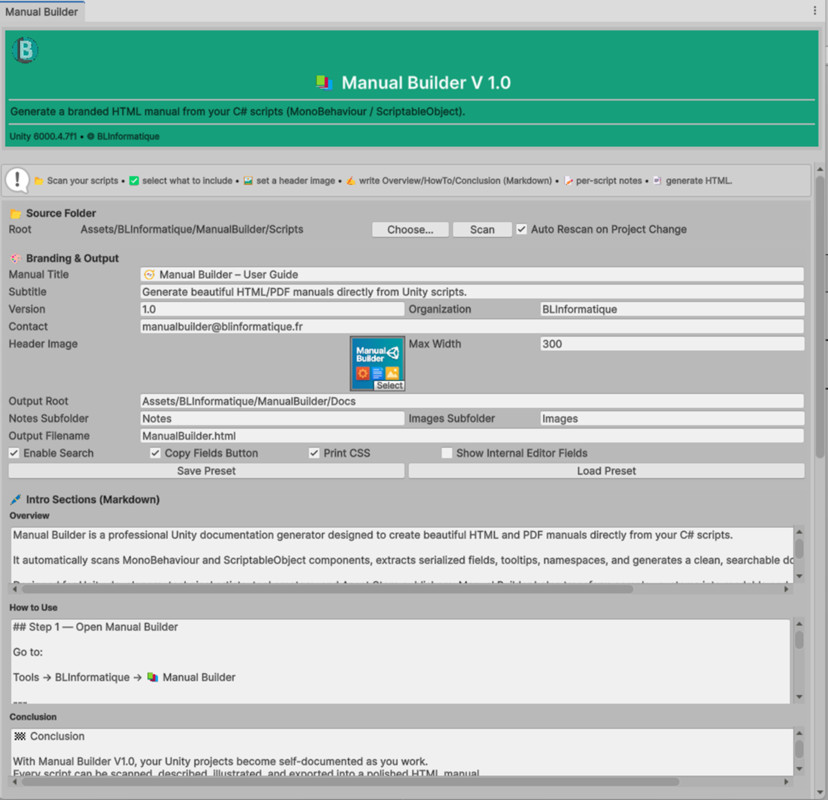The height and width of the screenshot is (800, 828).
Task: Click folder icon before Scan your scripts
Action: pos(39,181)
